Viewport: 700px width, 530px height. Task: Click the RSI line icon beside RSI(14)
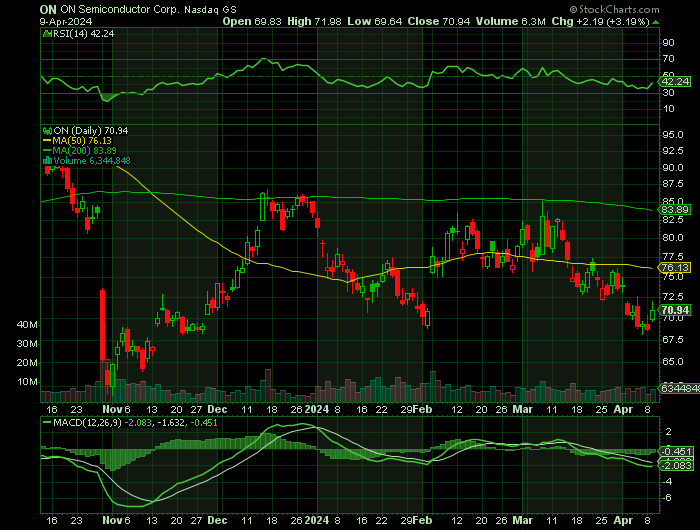pos(47,33)
